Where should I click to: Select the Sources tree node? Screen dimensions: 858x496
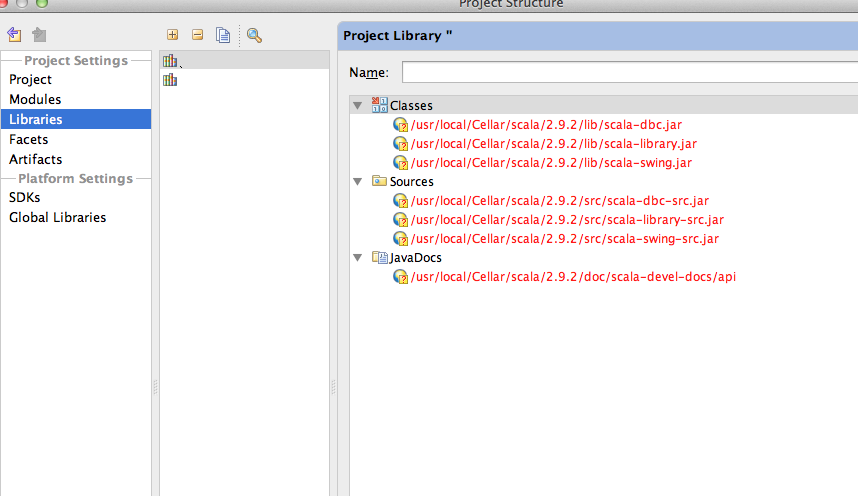[411, 181]
